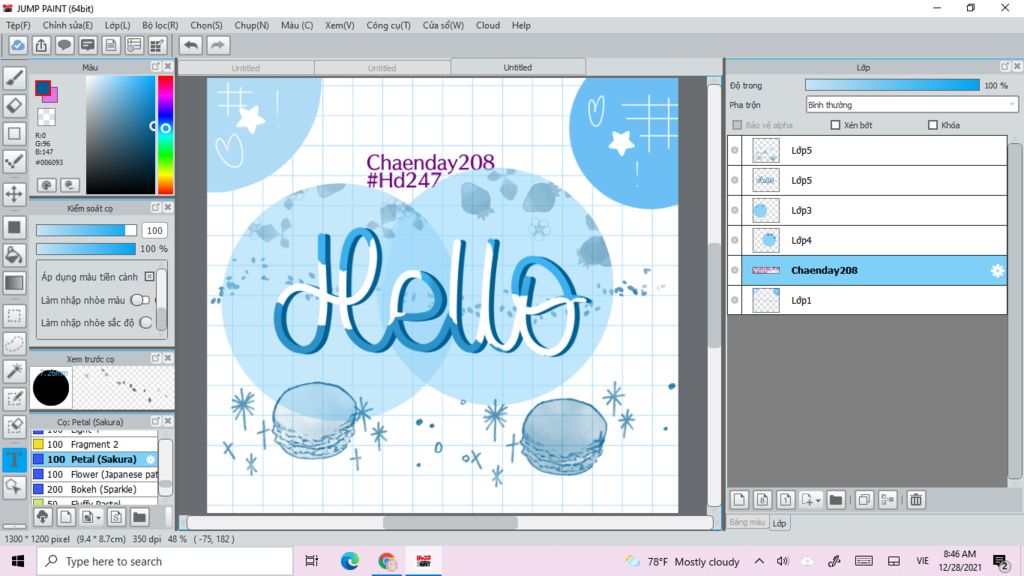Viewport: 1024px width, 576px height.
Task: Add a layer folder in Lớp panel
Action: 835,500
